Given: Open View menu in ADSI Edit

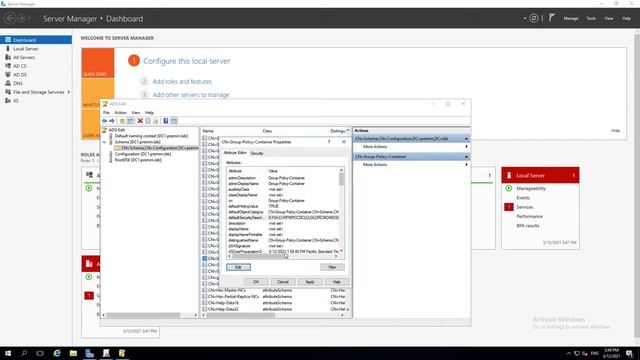Looking at the screenshot, I should pos(136,113).
